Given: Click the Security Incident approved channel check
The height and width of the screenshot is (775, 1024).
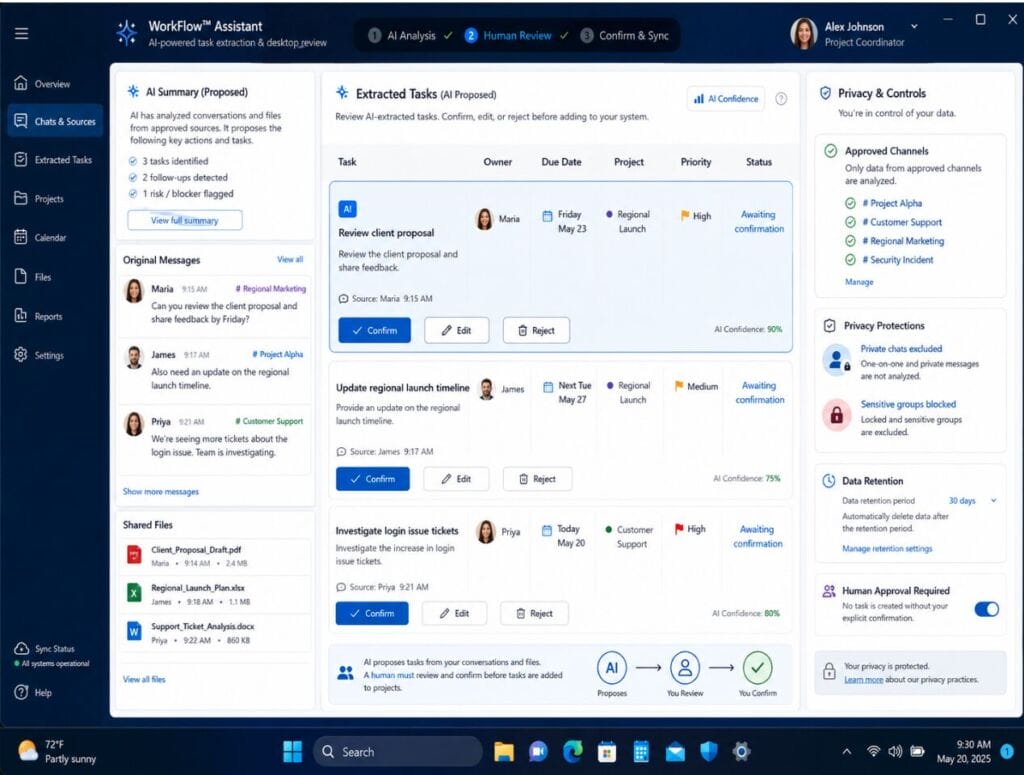Looking at the screenshot, I should click(850, 260).
